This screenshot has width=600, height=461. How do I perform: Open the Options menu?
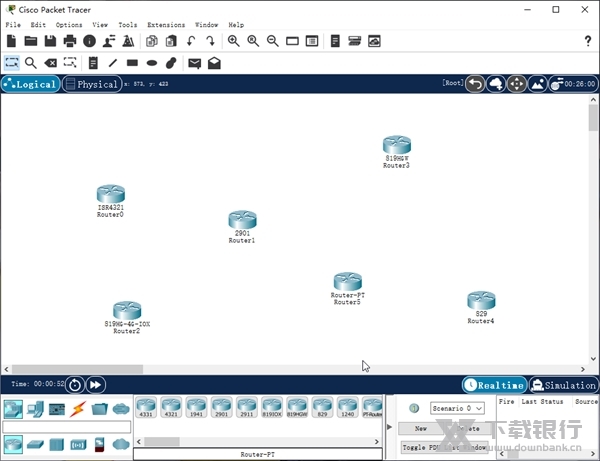pyautogui.click(x=69, y=24)
